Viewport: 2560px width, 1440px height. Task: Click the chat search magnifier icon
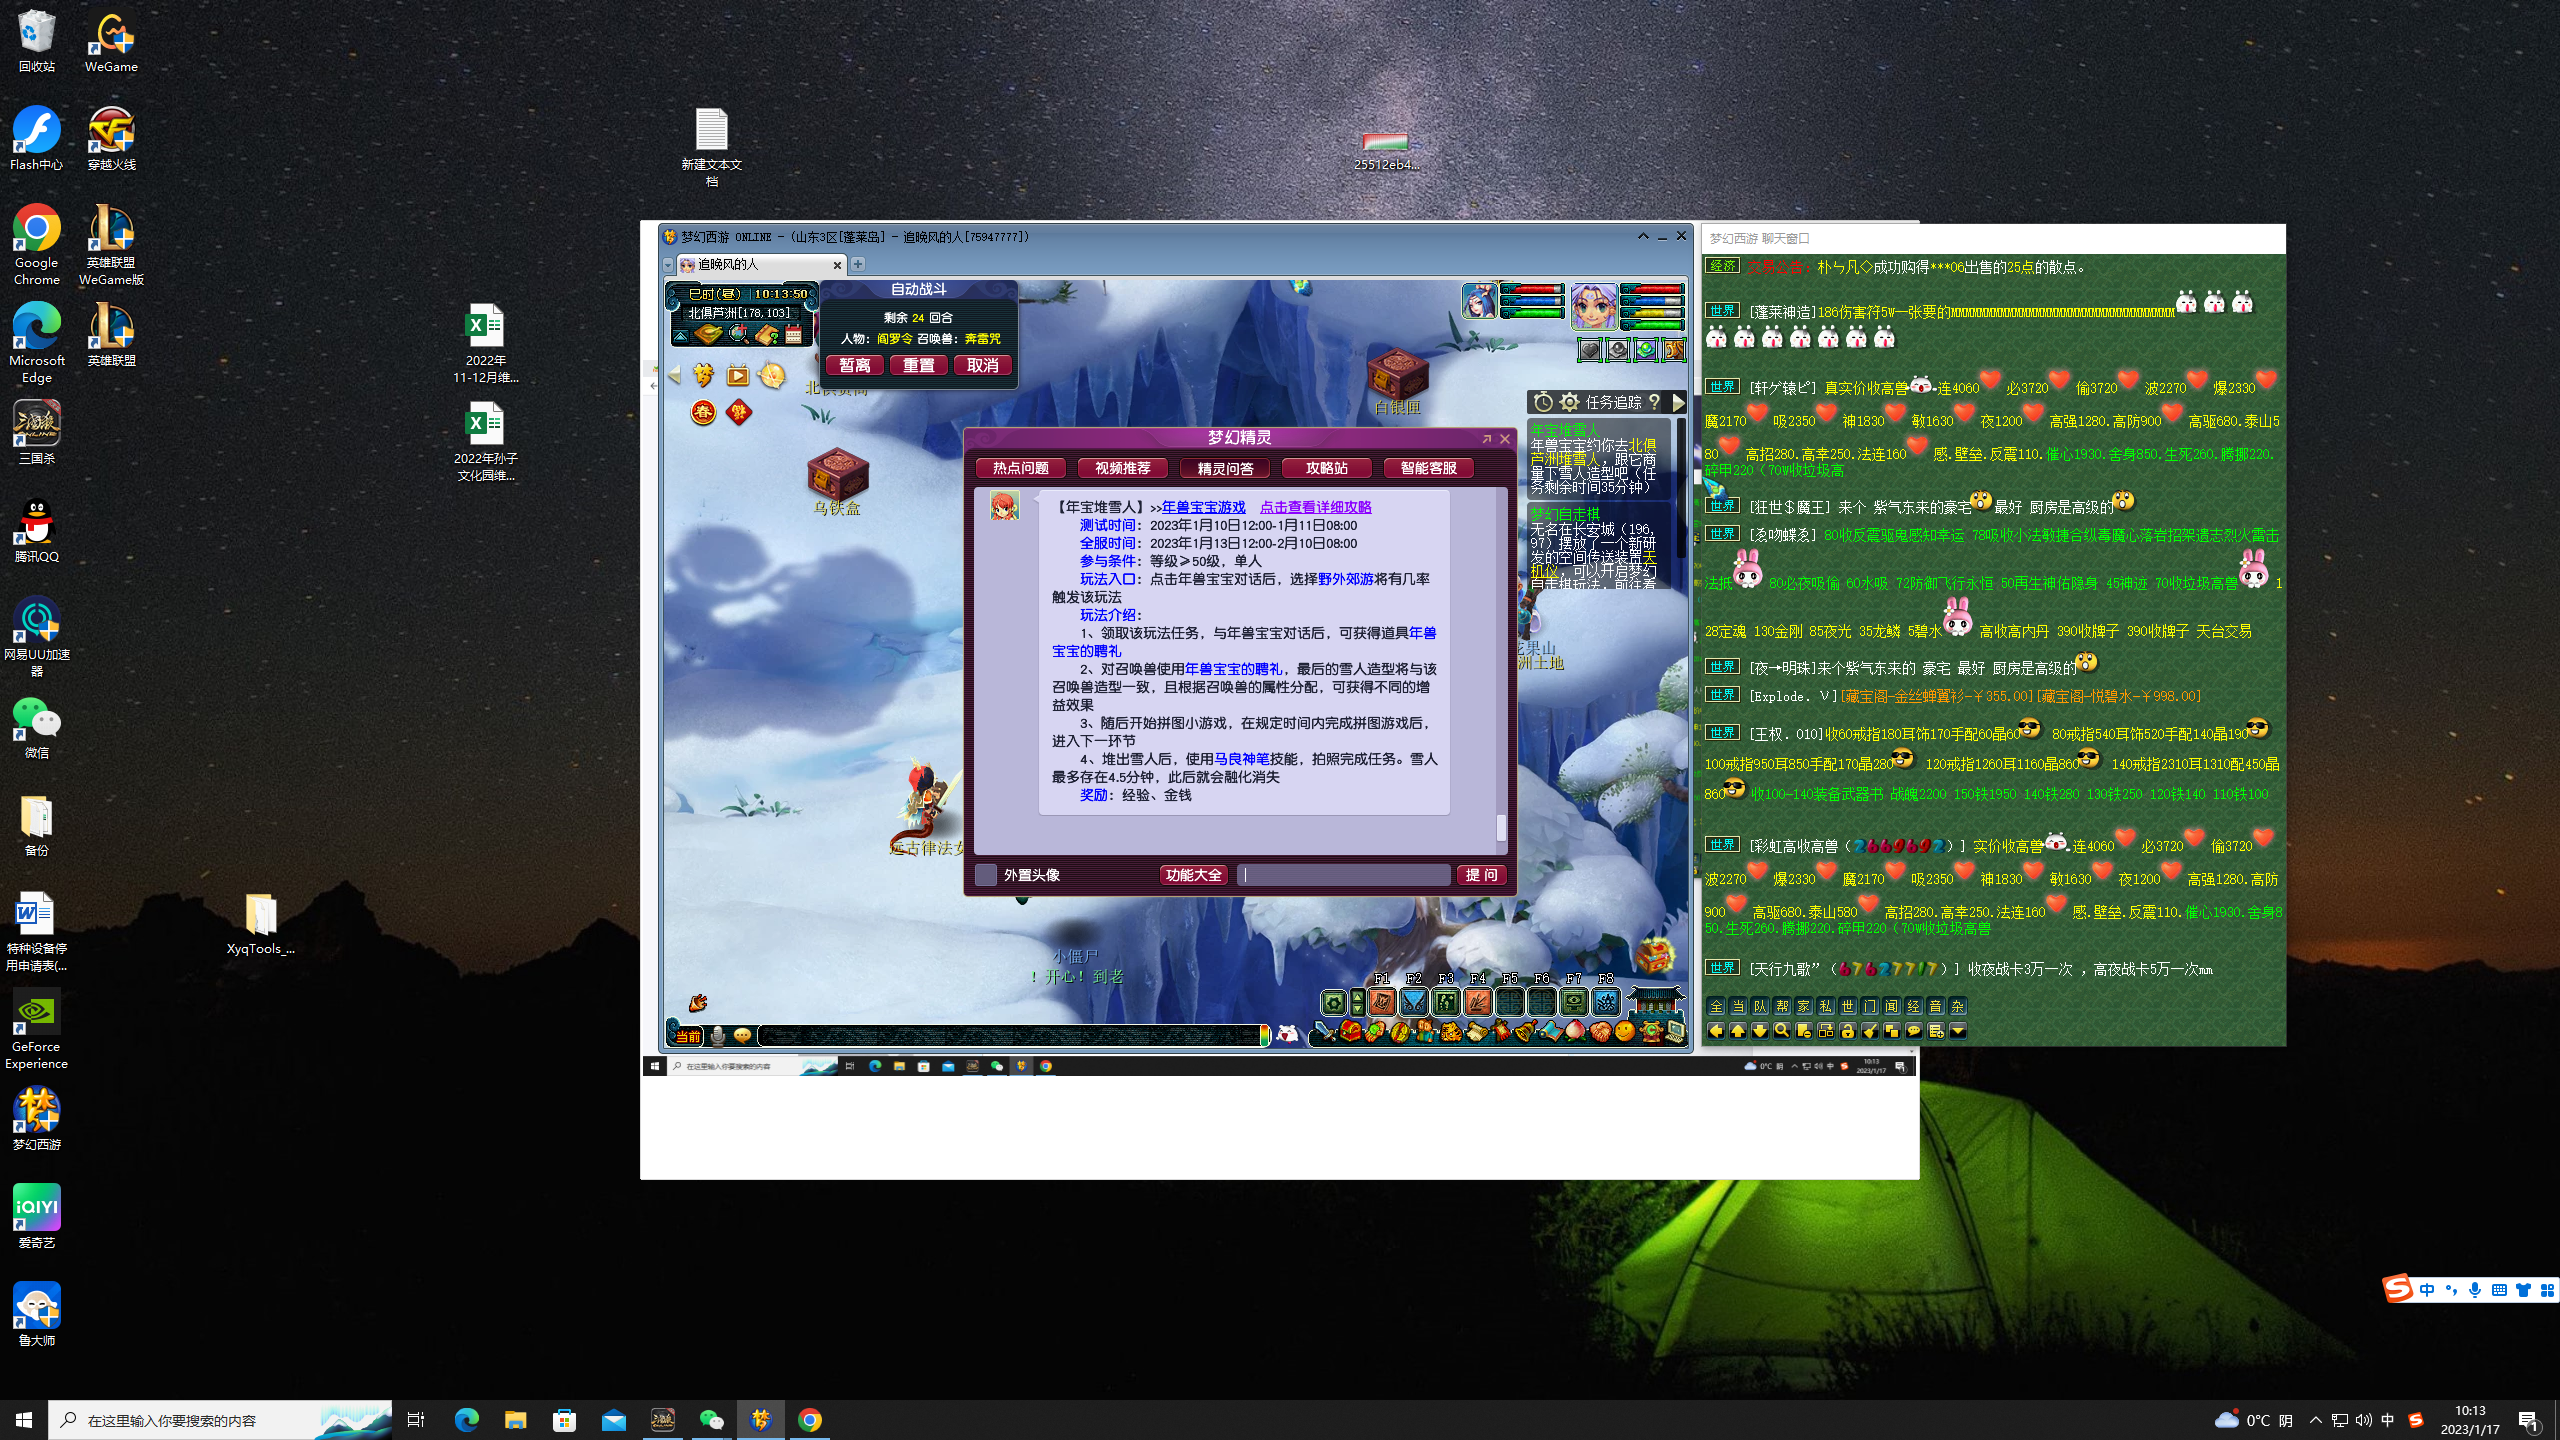coord(1782,1031)
